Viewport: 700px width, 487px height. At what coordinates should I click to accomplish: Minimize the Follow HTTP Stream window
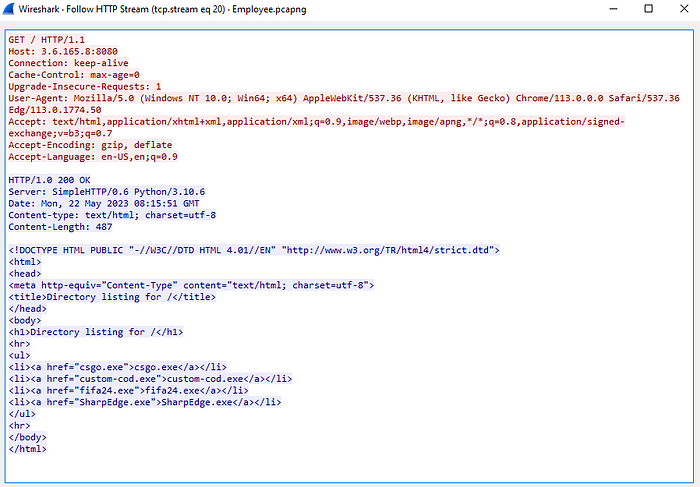point(613,9)
